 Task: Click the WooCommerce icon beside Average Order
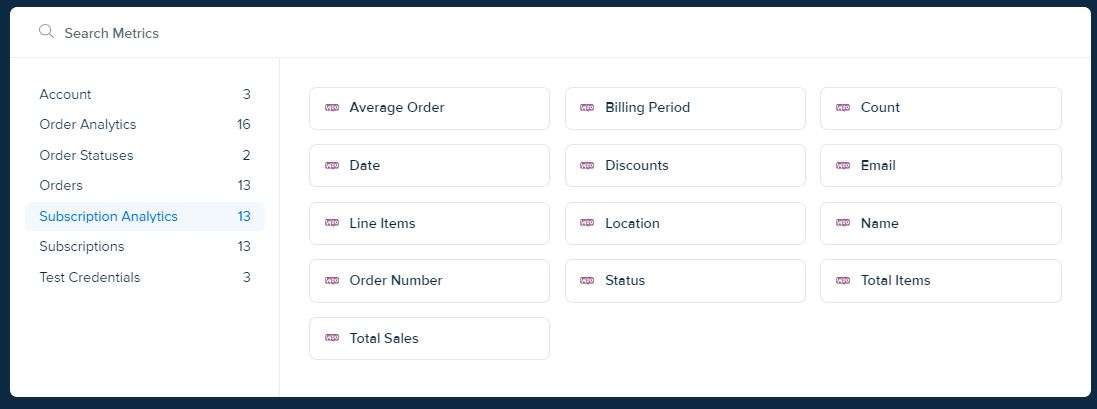(332, 108)
